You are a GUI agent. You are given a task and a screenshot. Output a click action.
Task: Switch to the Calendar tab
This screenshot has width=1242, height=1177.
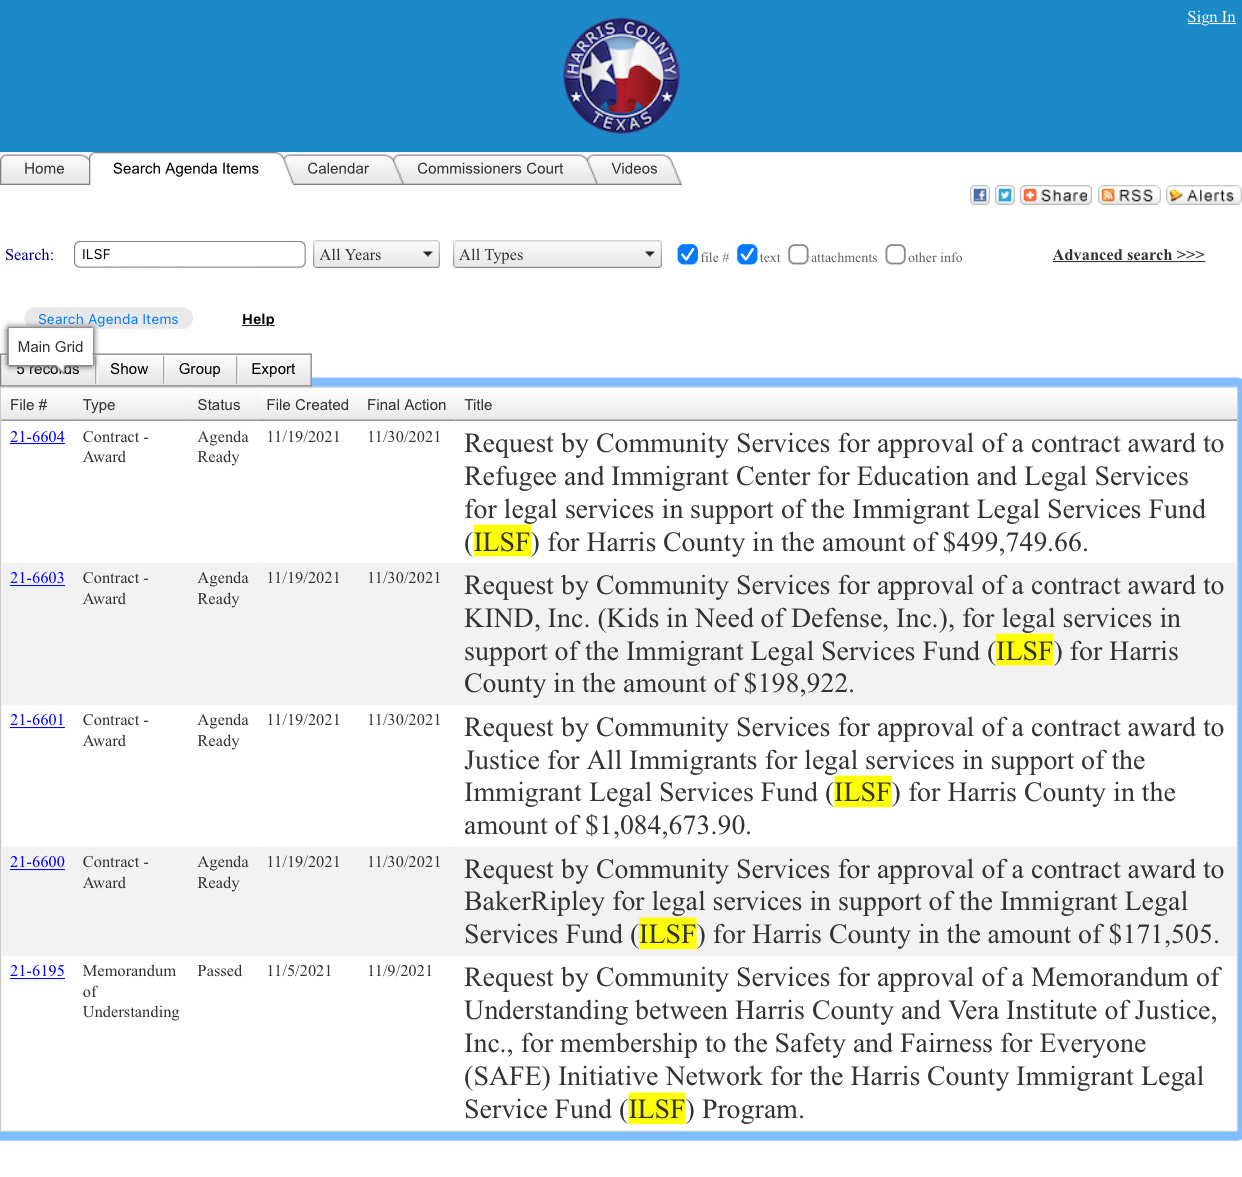point(338,169)
